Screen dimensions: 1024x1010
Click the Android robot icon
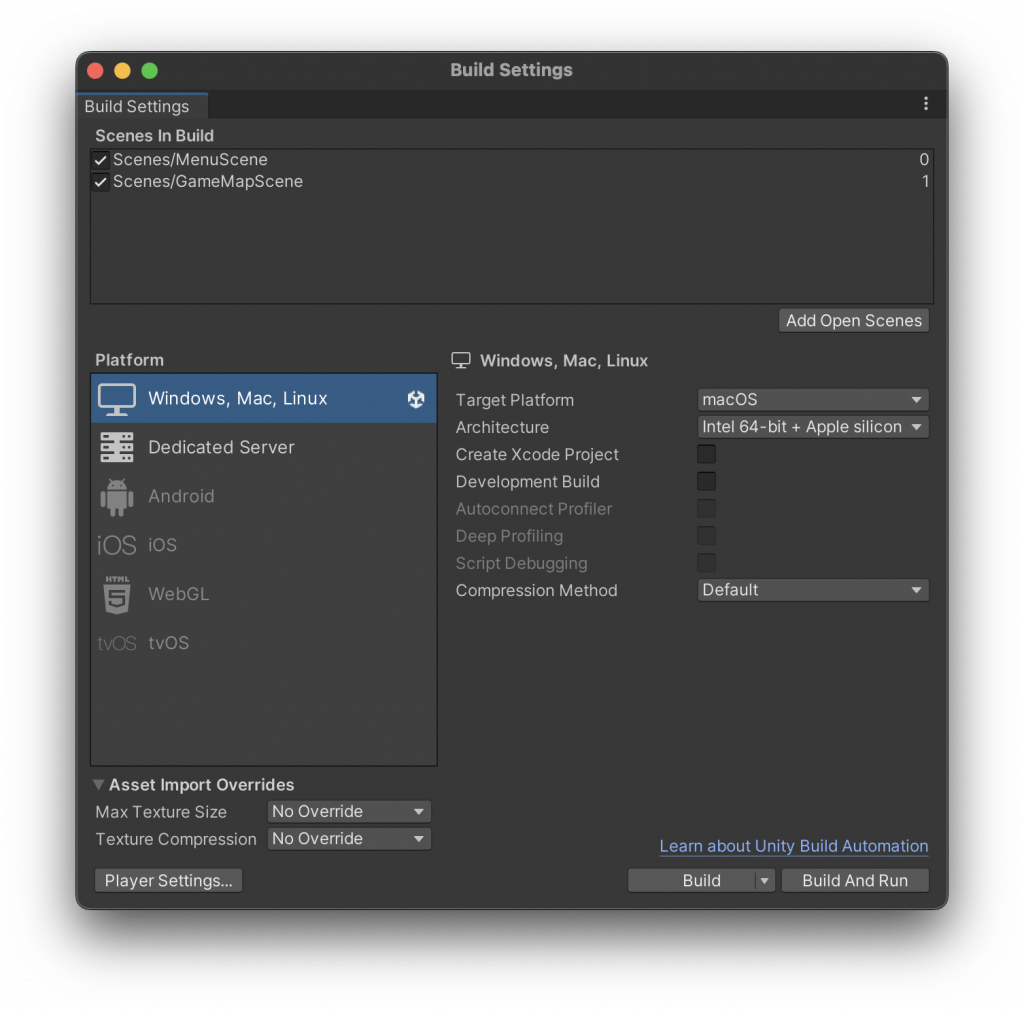click(117, 497)
